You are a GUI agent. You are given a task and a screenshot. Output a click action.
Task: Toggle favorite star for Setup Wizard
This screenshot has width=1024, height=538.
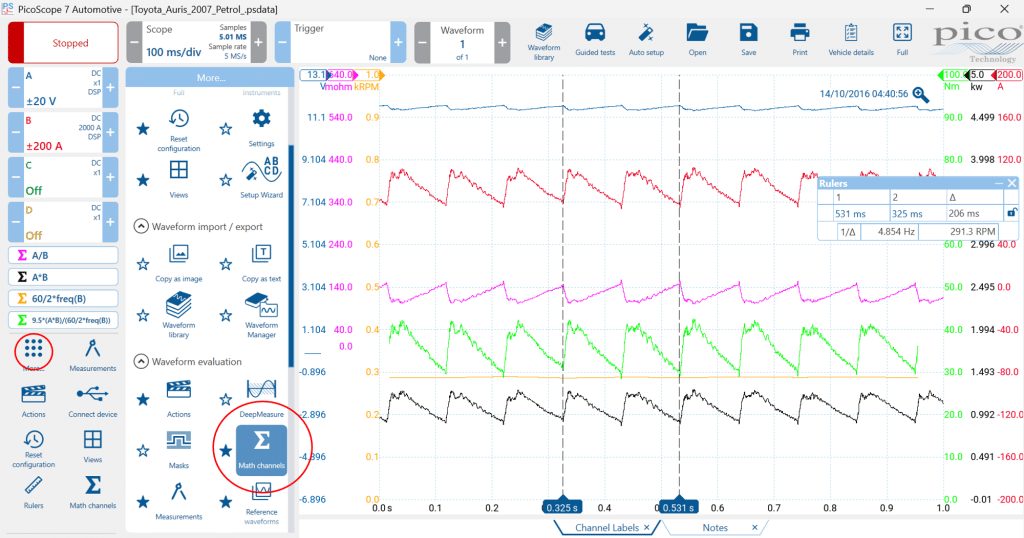tap(225, 180)
